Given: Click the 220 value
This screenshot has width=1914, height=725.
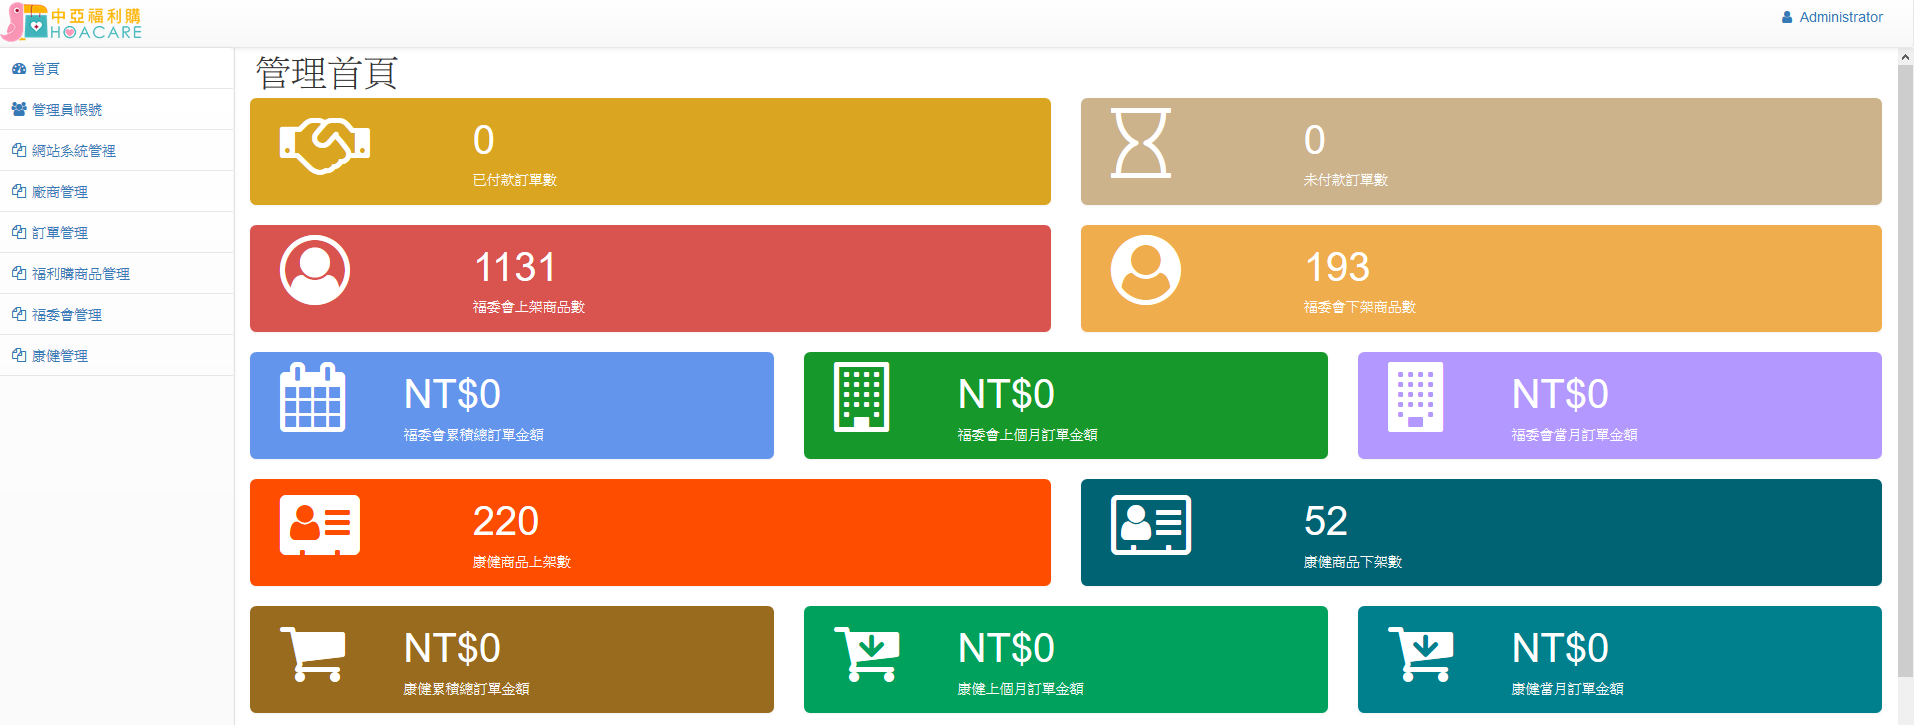Looking at the screenshot, I should click(x=506, y=521).
